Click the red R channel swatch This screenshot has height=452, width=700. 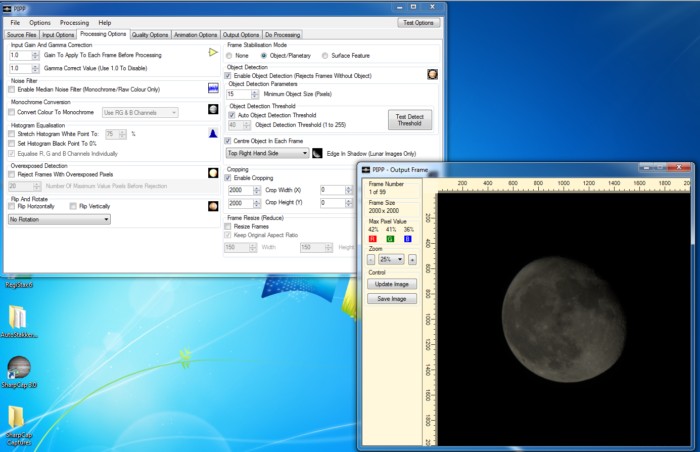373,238
